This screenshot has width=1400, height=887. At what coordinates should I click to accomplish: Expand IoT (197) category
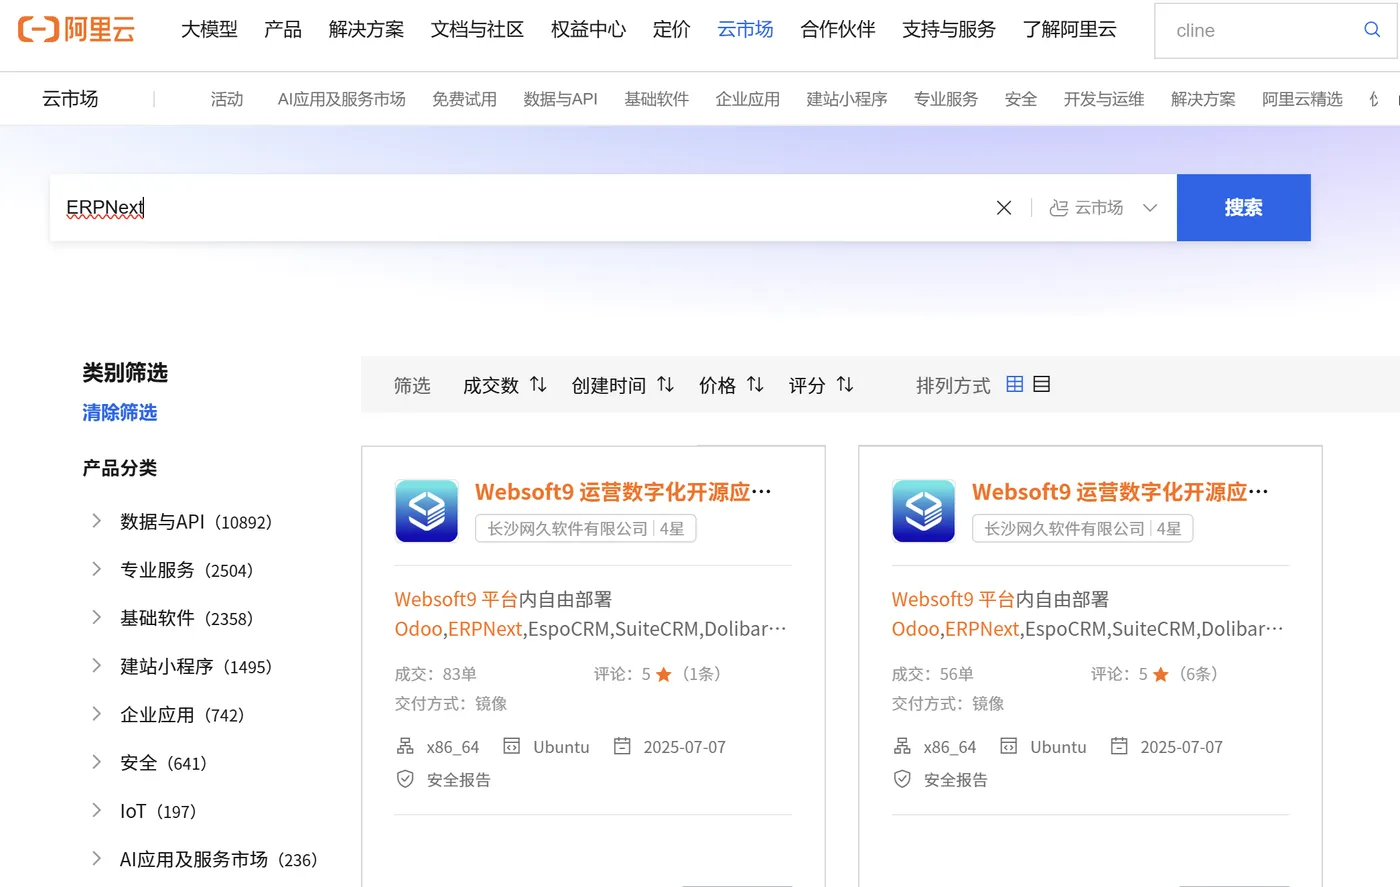click(x=97, y=810)
